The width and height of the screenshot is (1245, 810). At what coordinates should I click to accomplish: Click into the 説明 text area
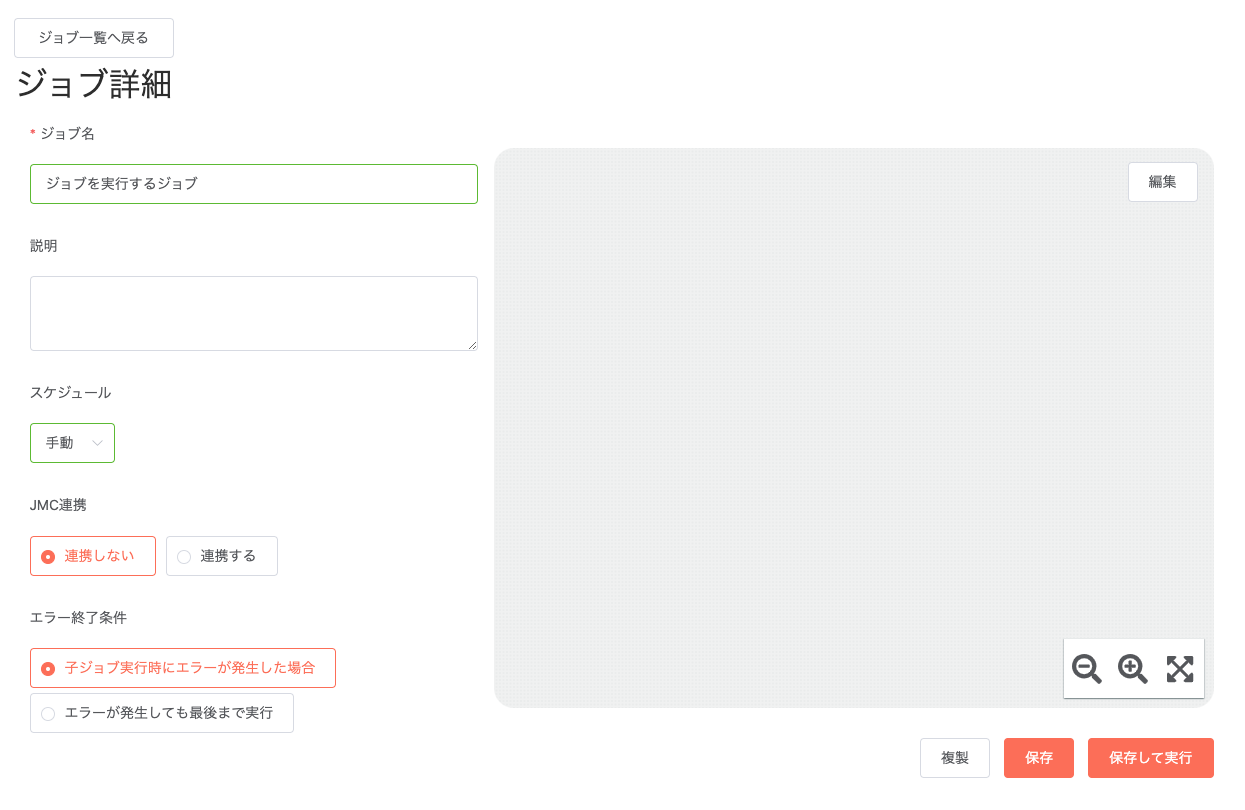[254, 313]
